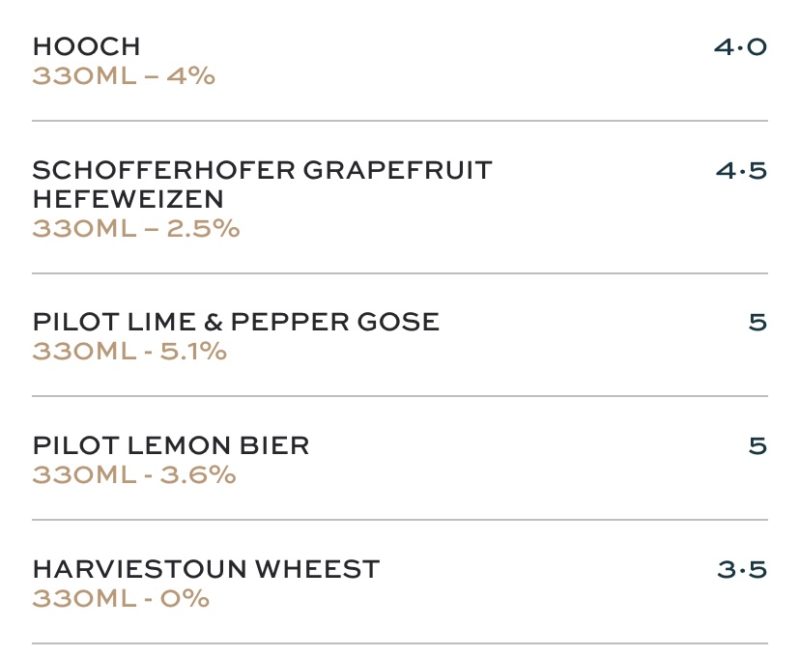This screenshot has height=656, width=800.
Task: Click the HOOCH drink name
Action: [86, 46]
